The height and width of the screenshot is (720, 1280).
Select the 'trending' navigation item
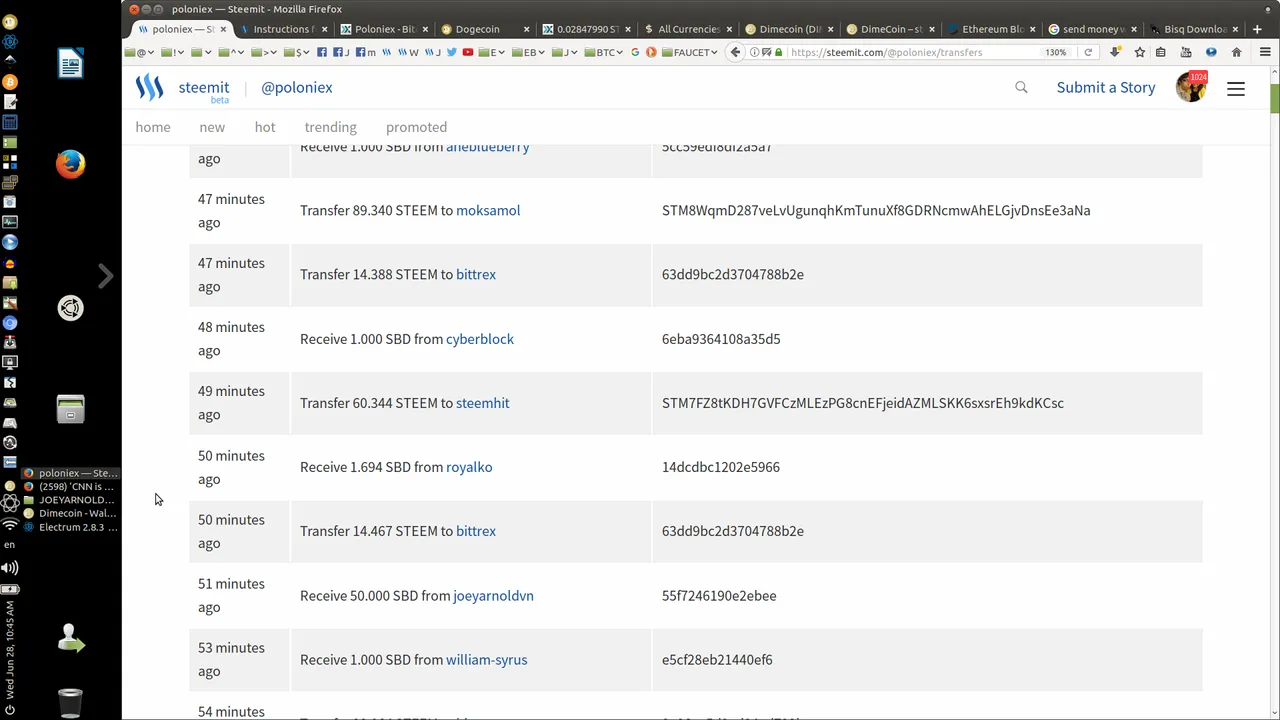(330, 127)
